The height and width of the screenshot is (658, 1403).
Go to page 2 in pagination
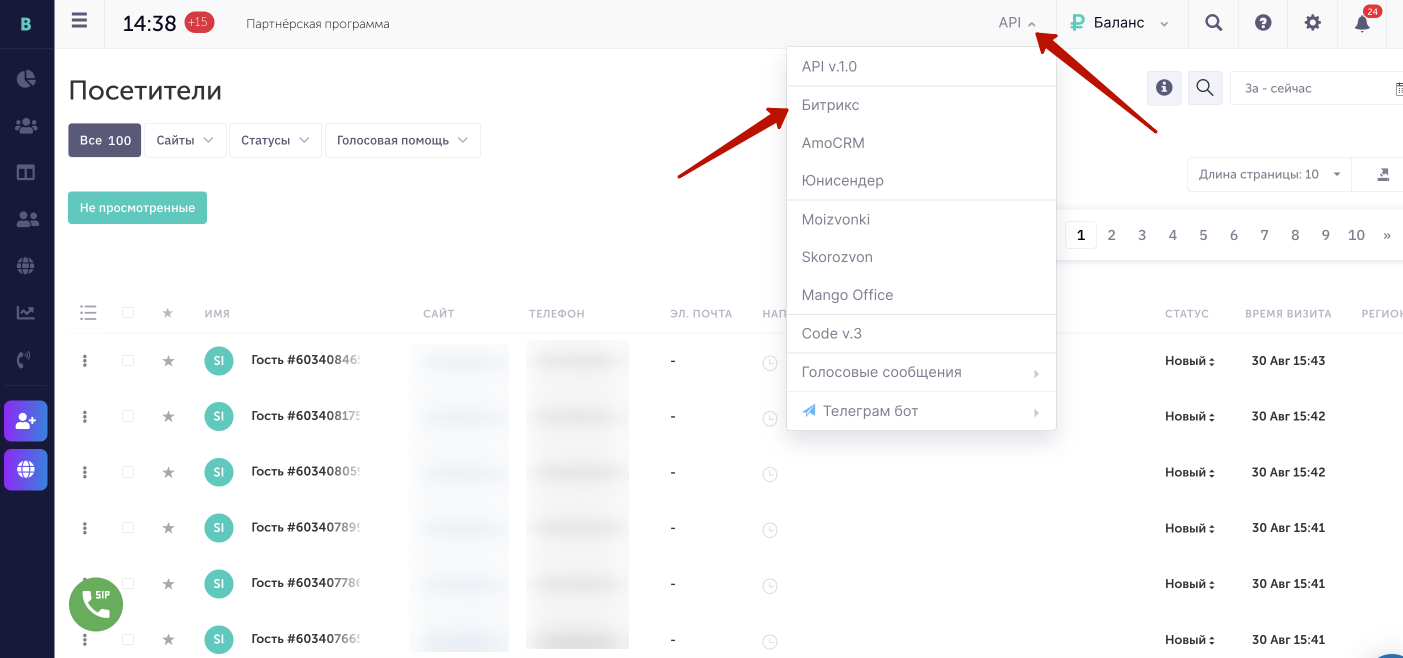coord(1111,235)
